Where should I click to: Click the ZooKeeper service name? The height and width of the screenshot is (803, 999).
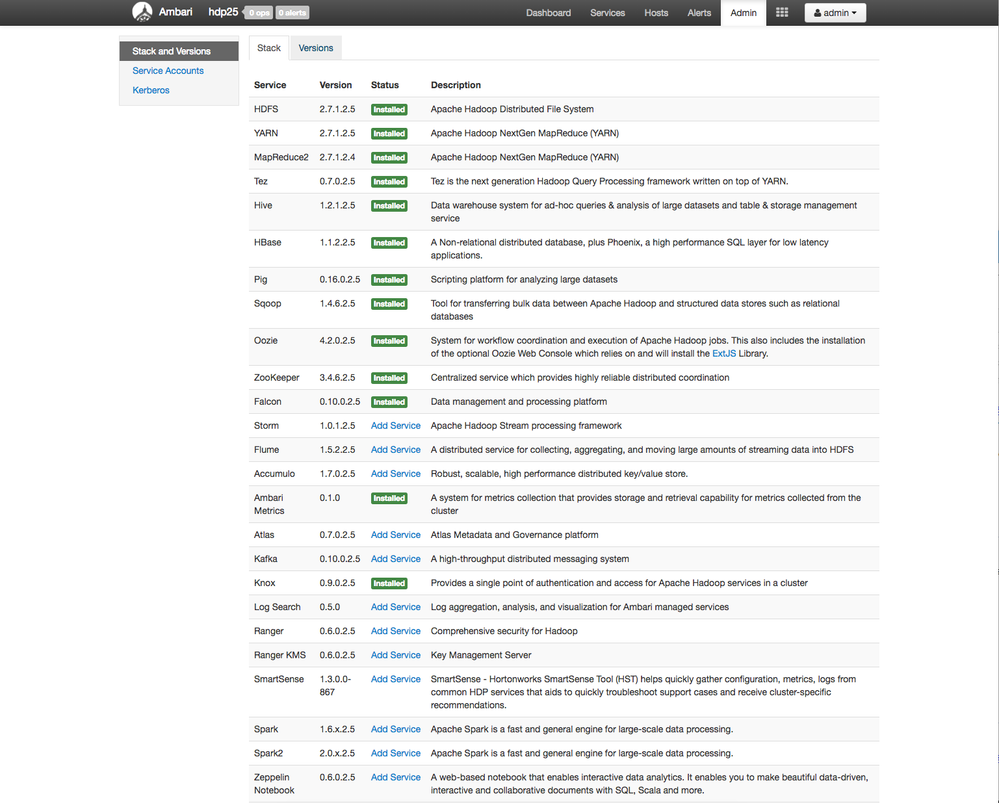coord(277,377)
